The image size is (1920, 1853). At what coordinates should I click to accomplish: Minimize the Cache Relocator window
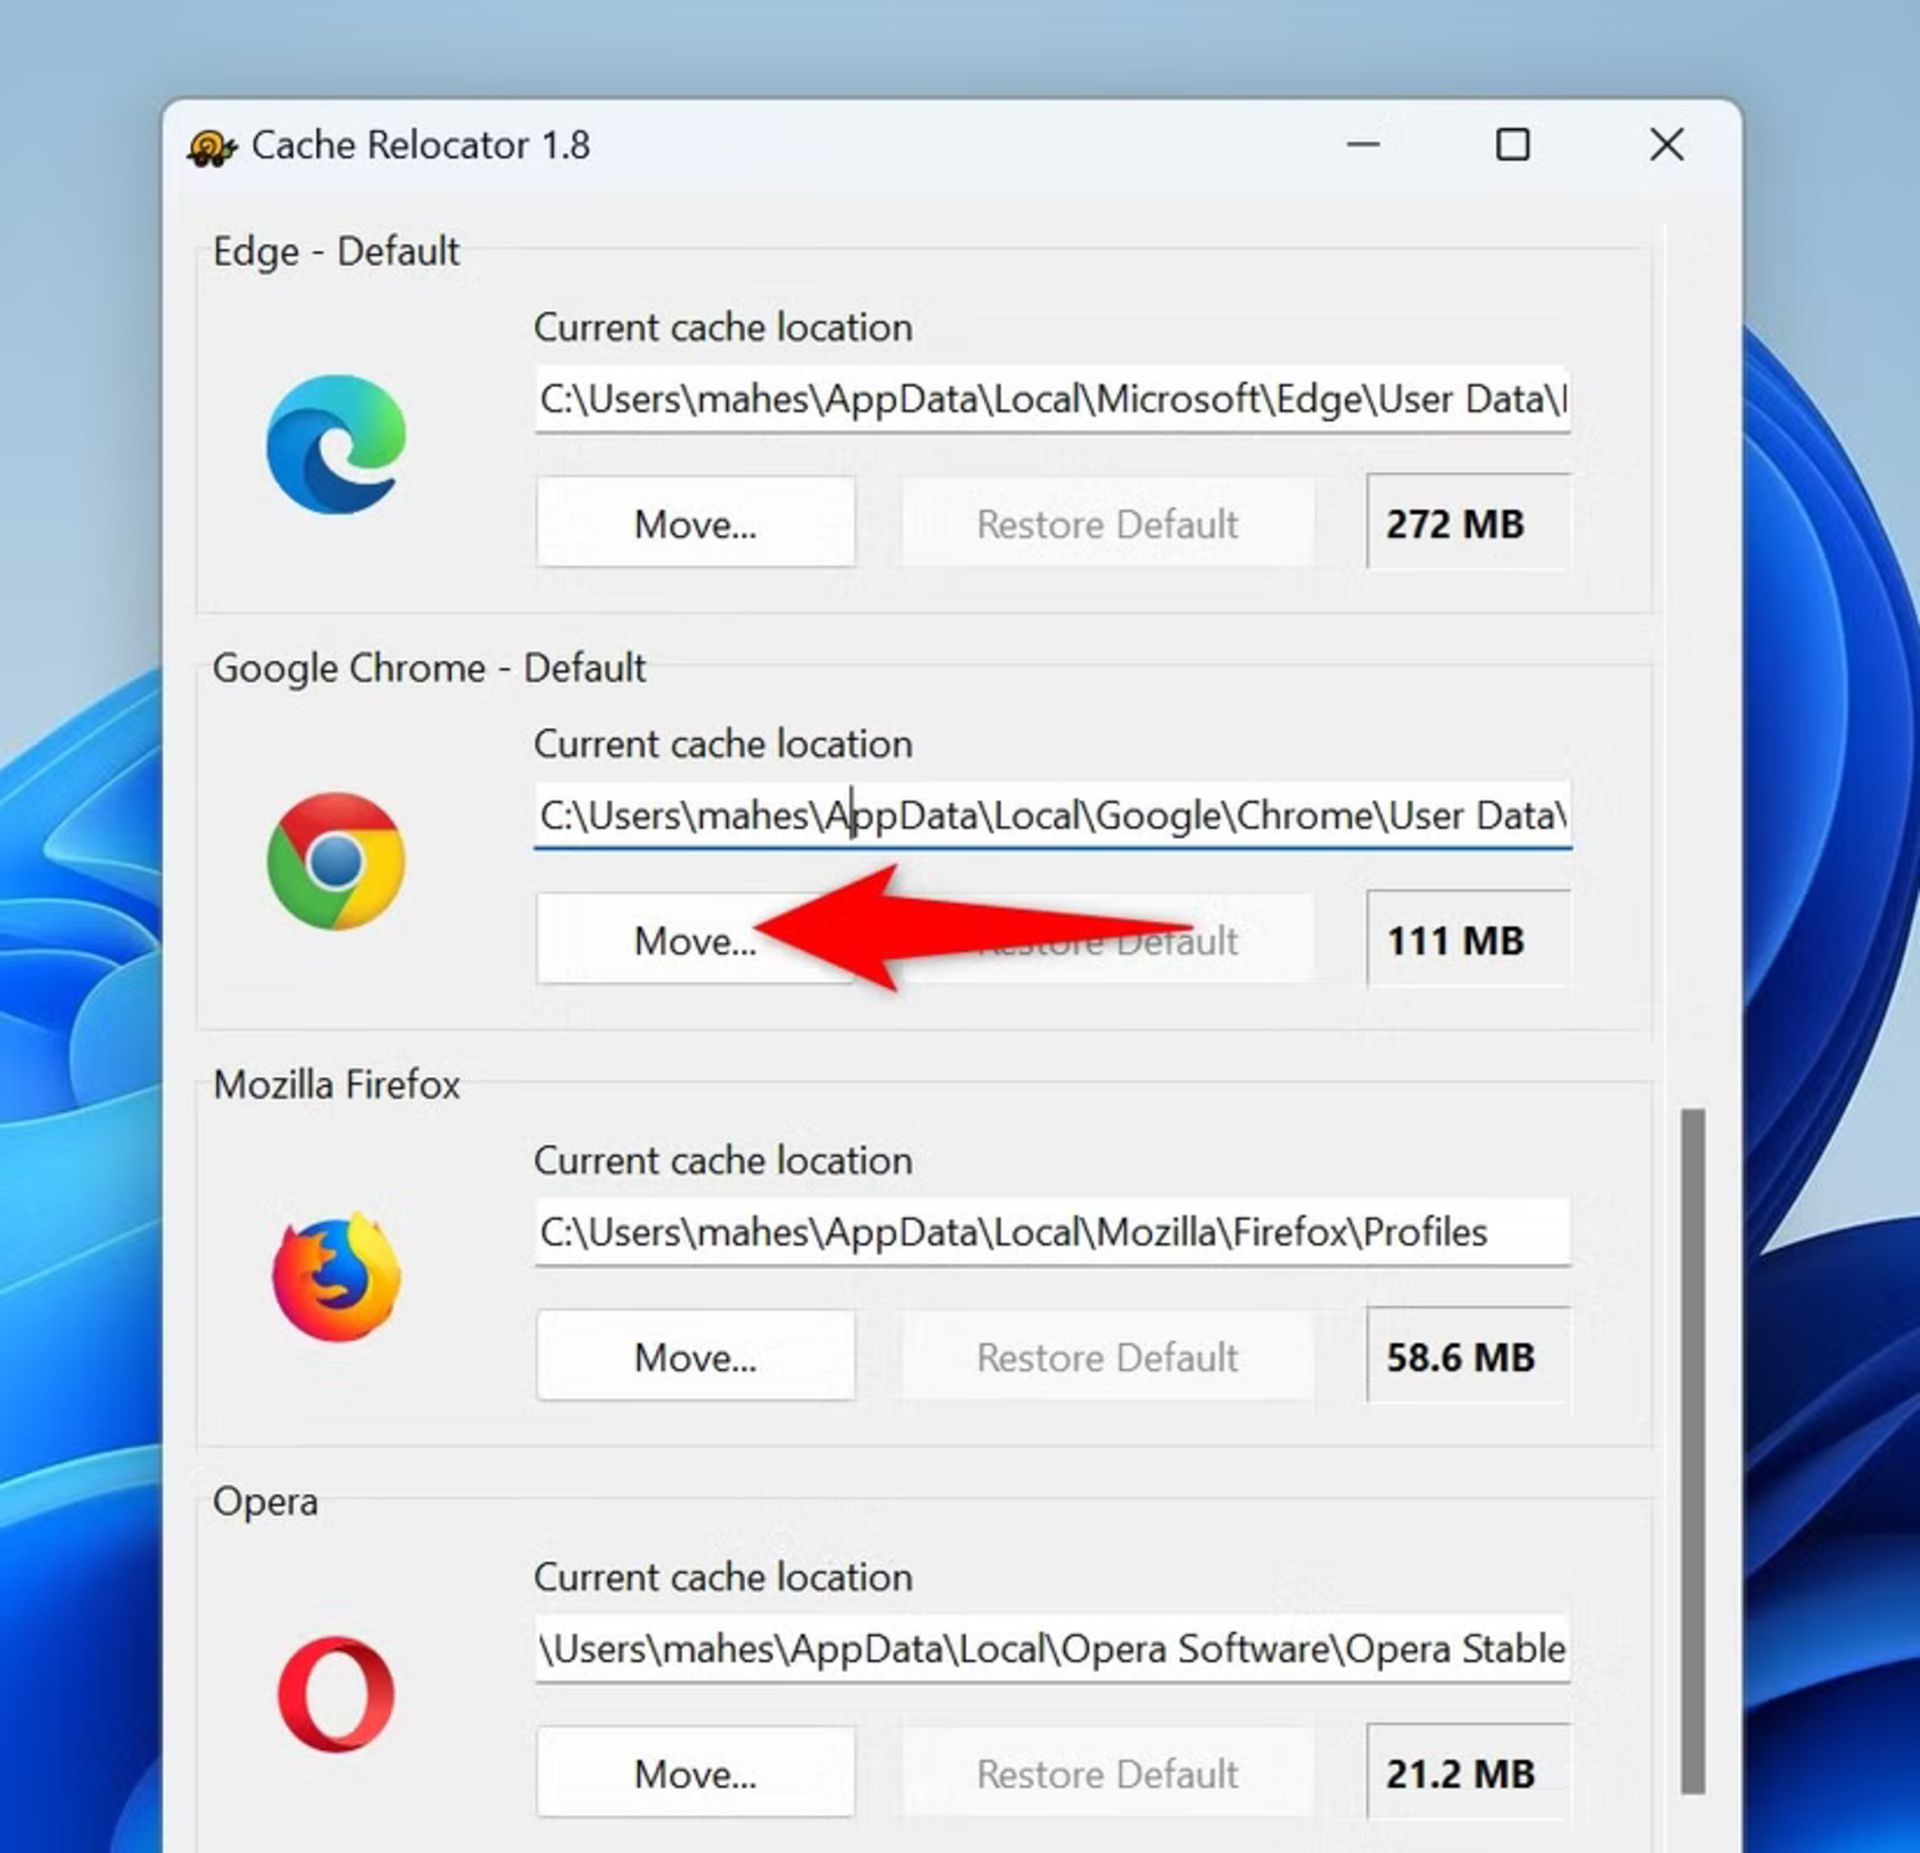1362,145
